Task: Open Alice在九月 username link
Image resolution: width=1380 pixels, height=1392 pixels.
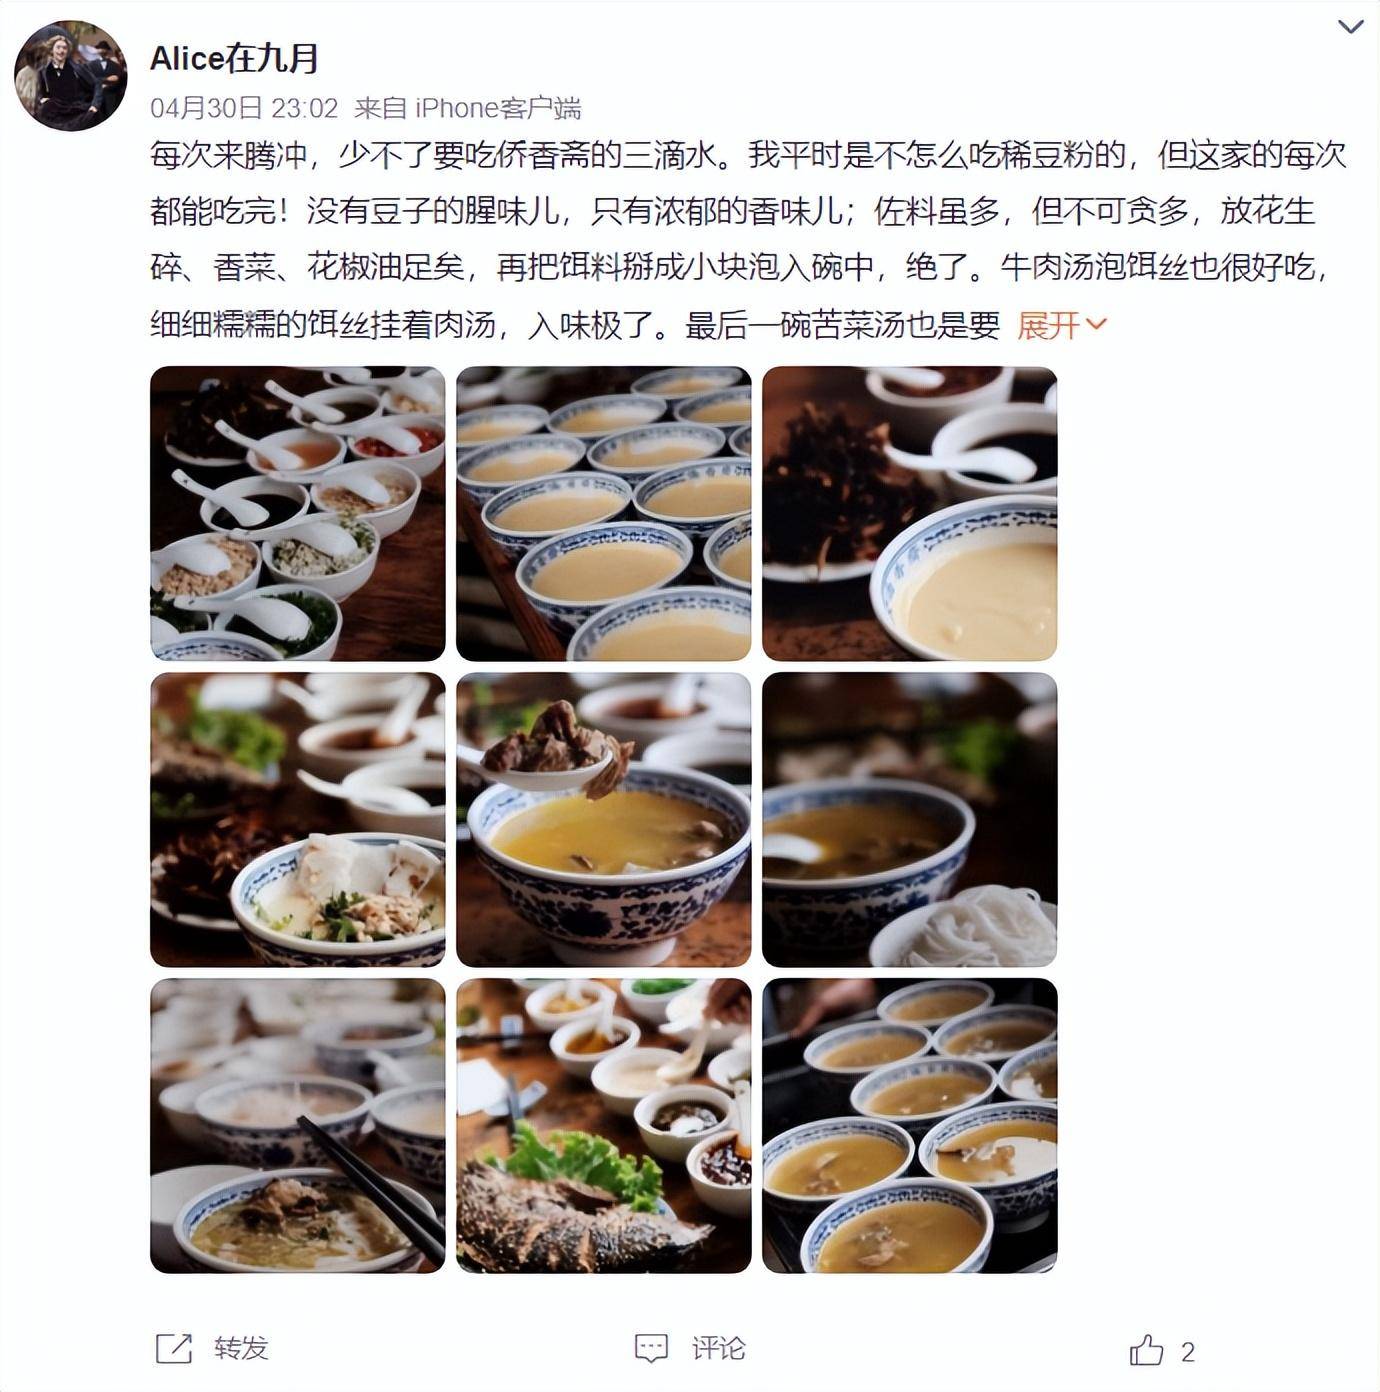Action: click(x=234, y=58)
